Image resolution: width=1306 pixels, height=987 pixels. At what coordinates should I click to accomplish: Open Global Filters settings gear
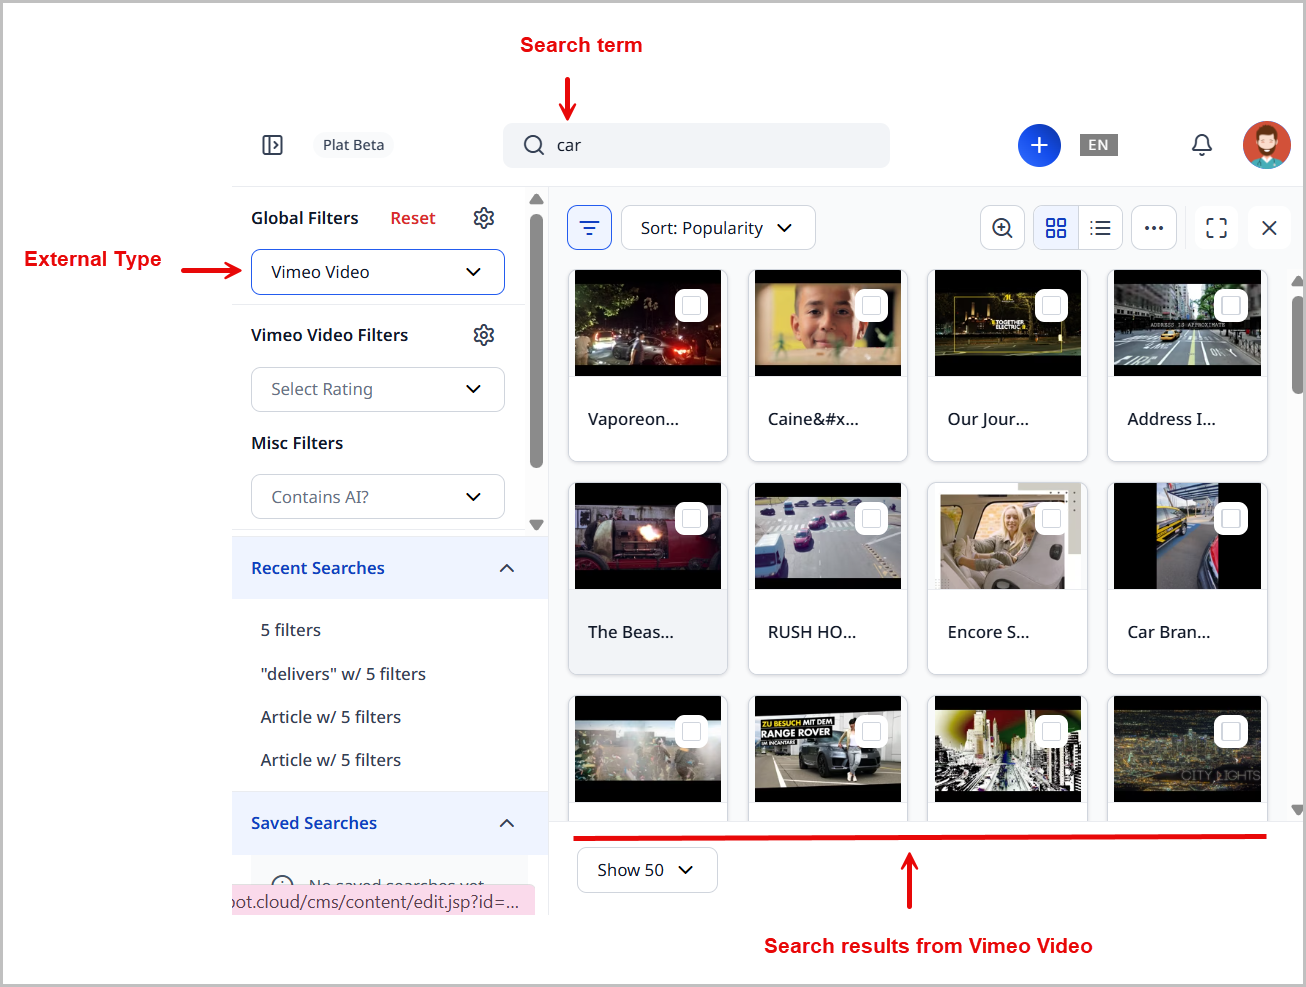[484, 217]
